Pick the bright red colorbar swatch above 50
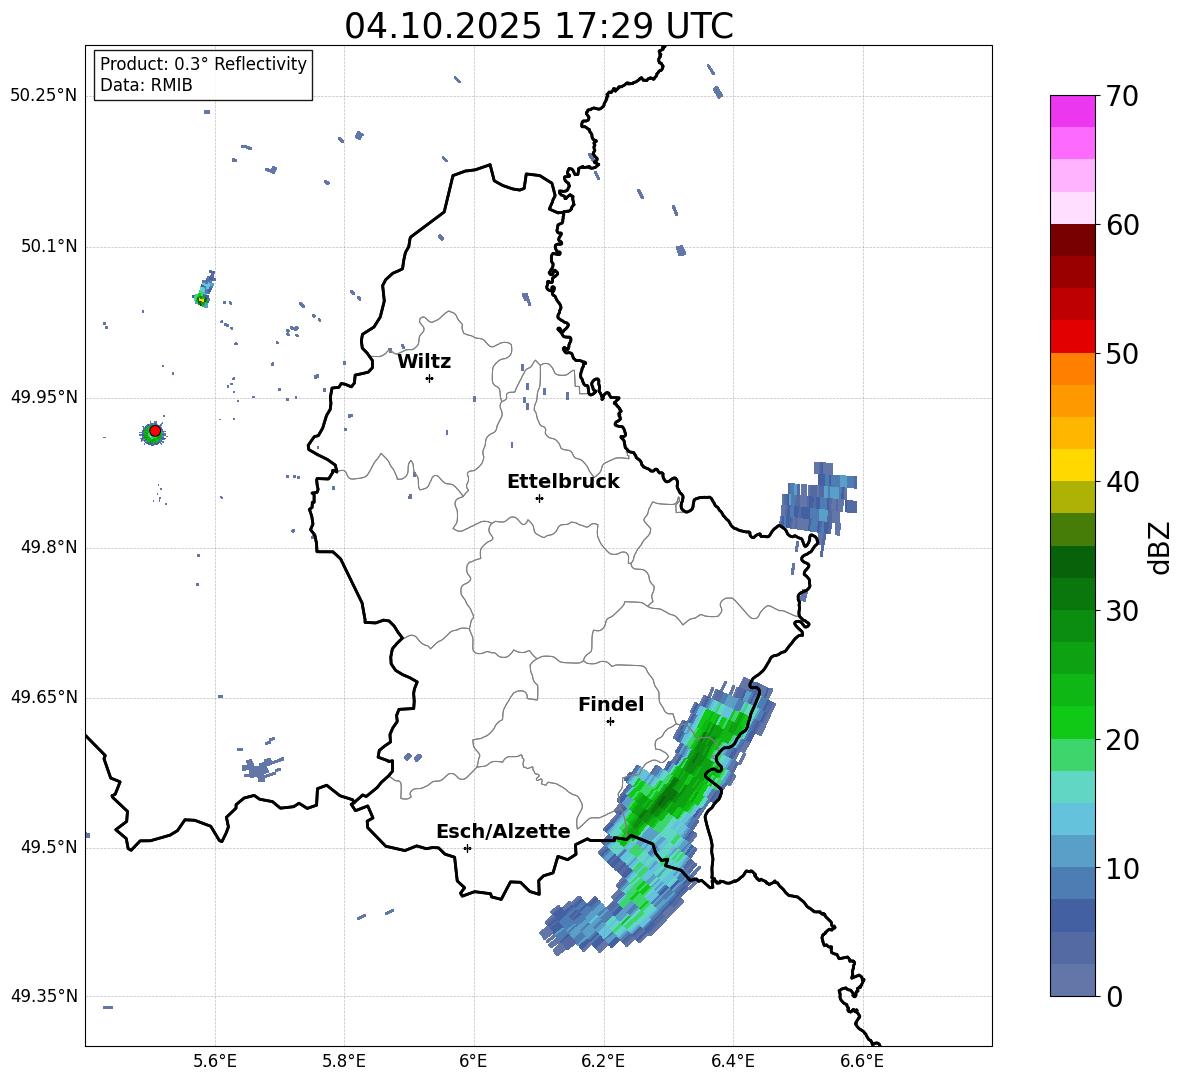Viewport: 1184px width, 1081px height. pyautogui.click(x=1073, y=337)
